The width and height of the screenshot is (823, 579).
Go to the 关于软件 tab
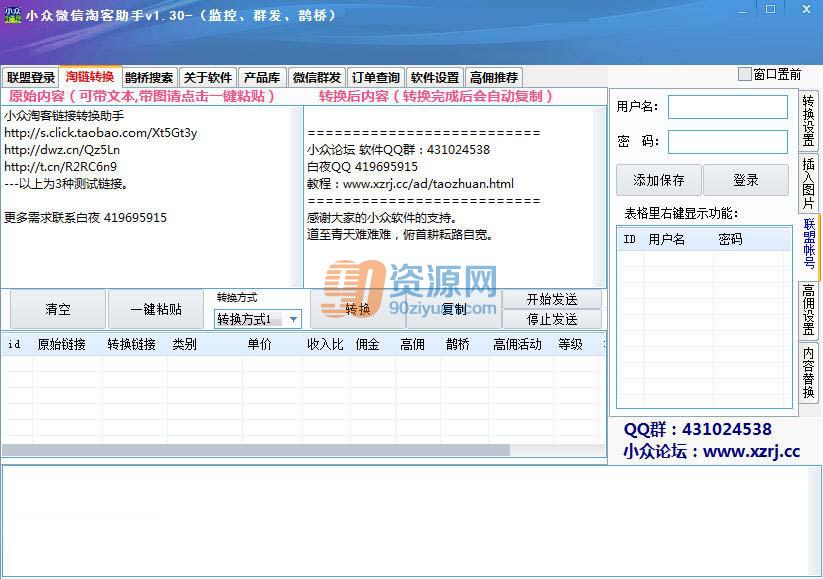[208, 78]
